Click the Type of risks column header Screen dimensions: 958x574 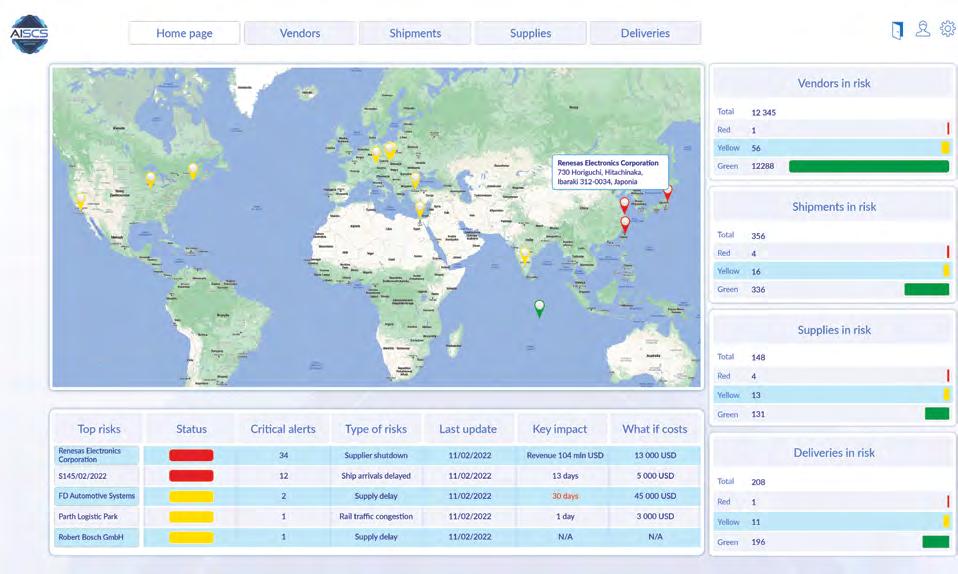(376, 429)
